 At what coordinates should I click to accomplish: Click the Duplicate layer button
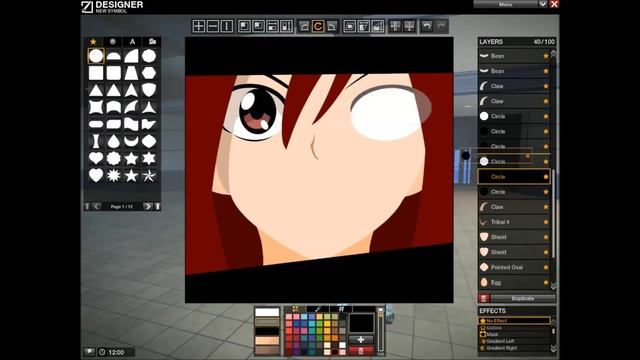coord(523,298)
